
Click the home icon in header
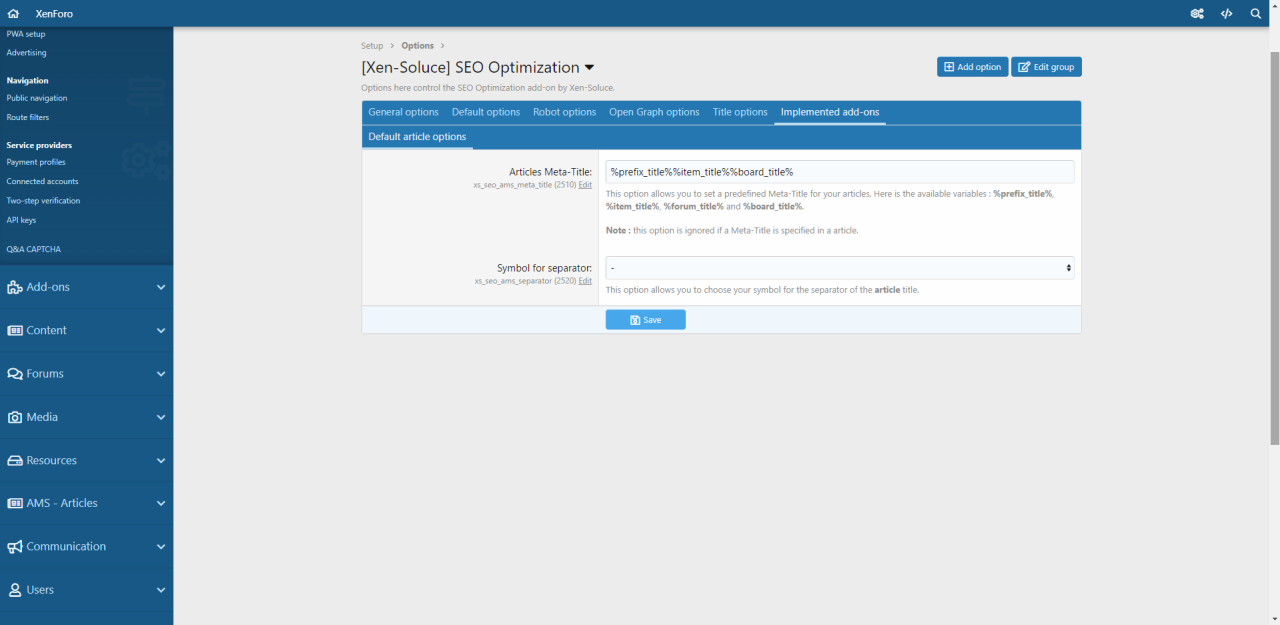[13, 14]
